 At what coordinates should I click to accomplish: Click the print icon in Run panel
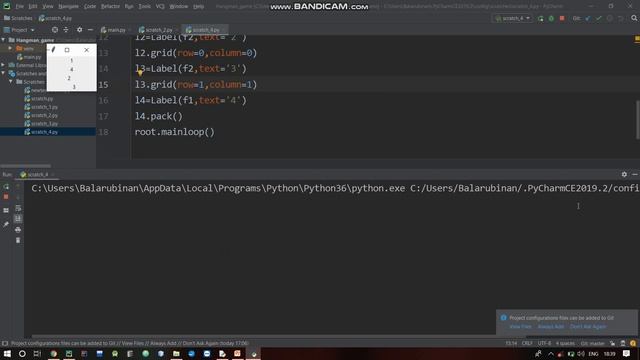click(x=18, y=230)
